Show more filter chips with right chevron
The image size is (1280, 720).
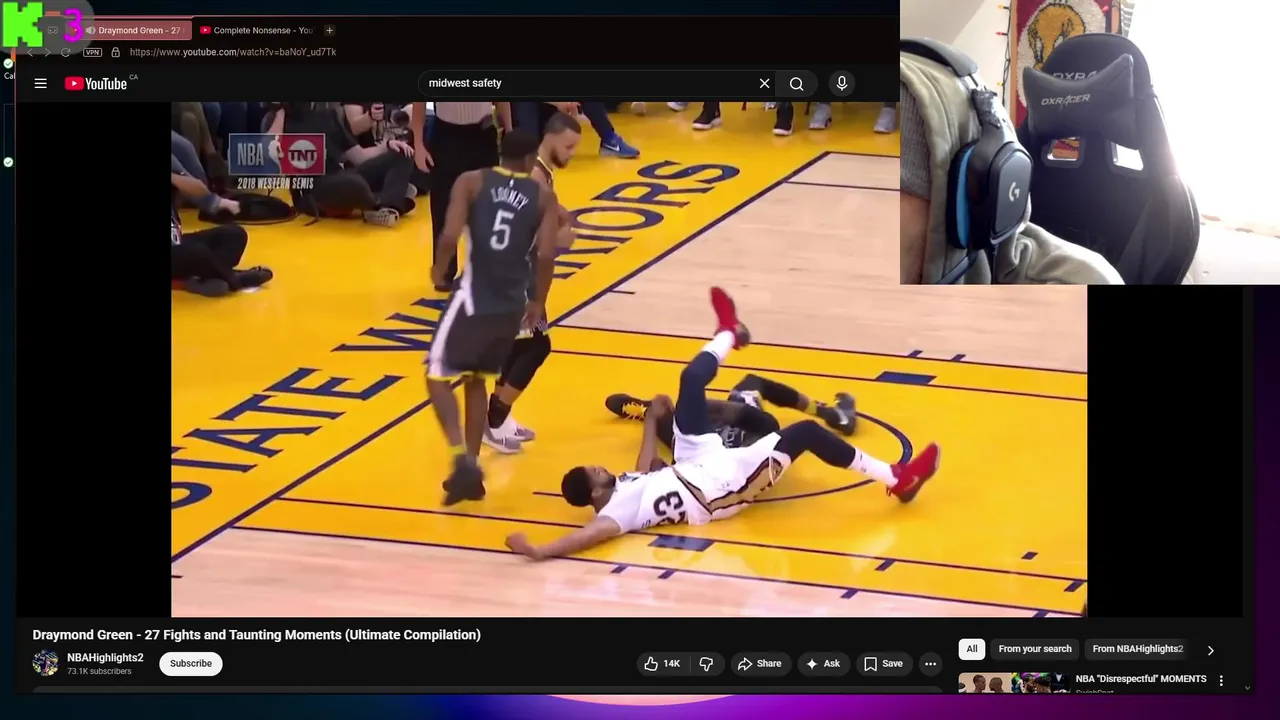click(x=1210, y=650)
